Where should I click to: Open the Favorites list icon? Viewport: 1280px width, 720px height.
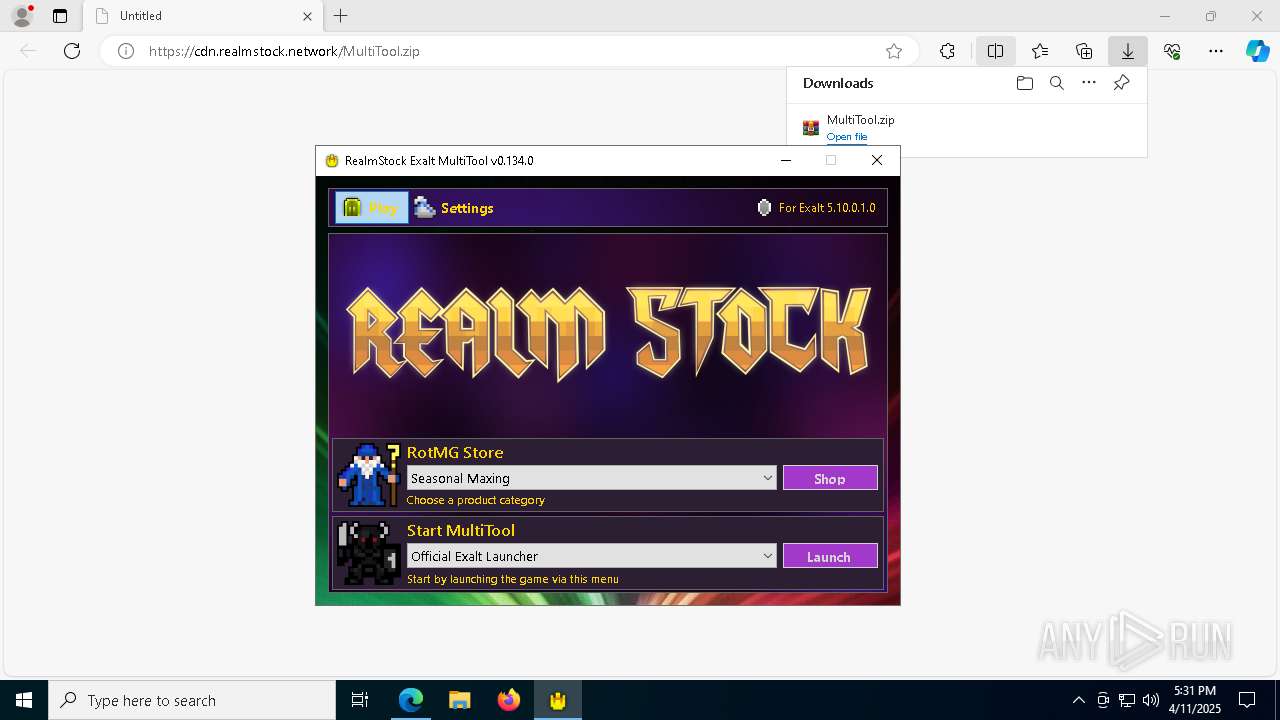tap(1040, 51)
